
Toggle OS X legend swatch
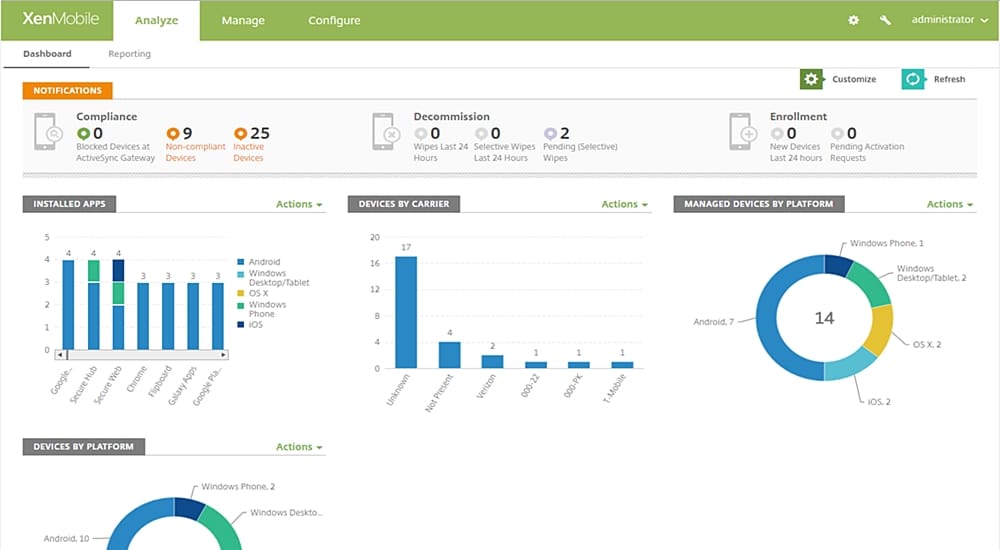240,293
